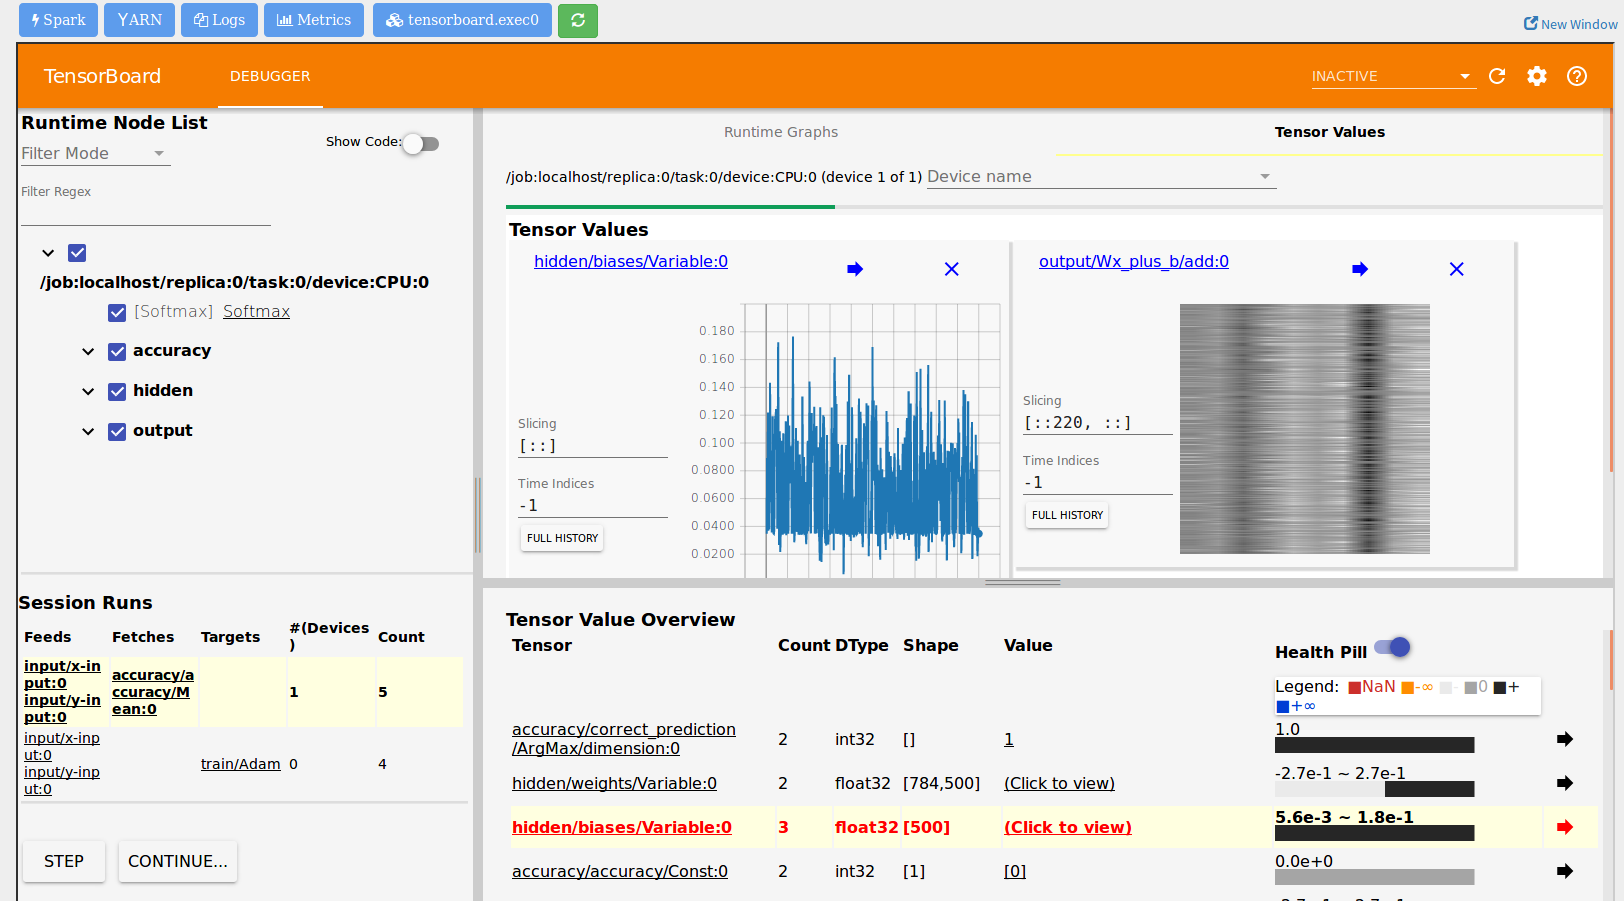1624x901 pixels.
Task: Click the CONTINUE... button
Action: tap(178, 861)
